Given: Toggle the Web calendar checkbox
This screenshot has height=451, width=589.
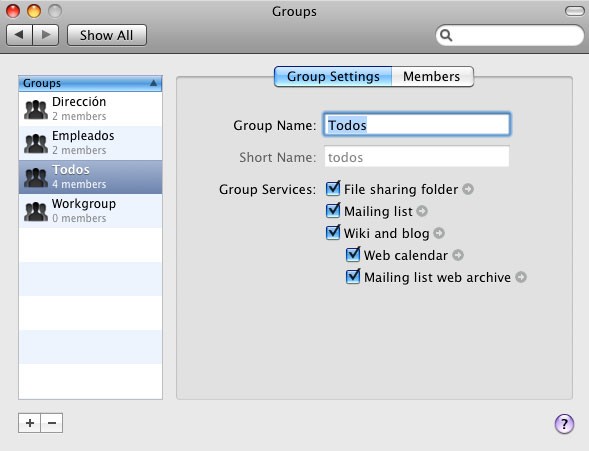Looking at the screenshot, I should 353,254.
